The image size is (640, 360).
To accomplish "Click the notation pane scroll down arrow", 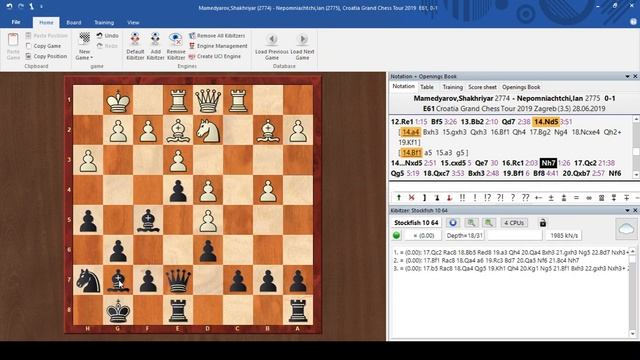I will point(636,174).
